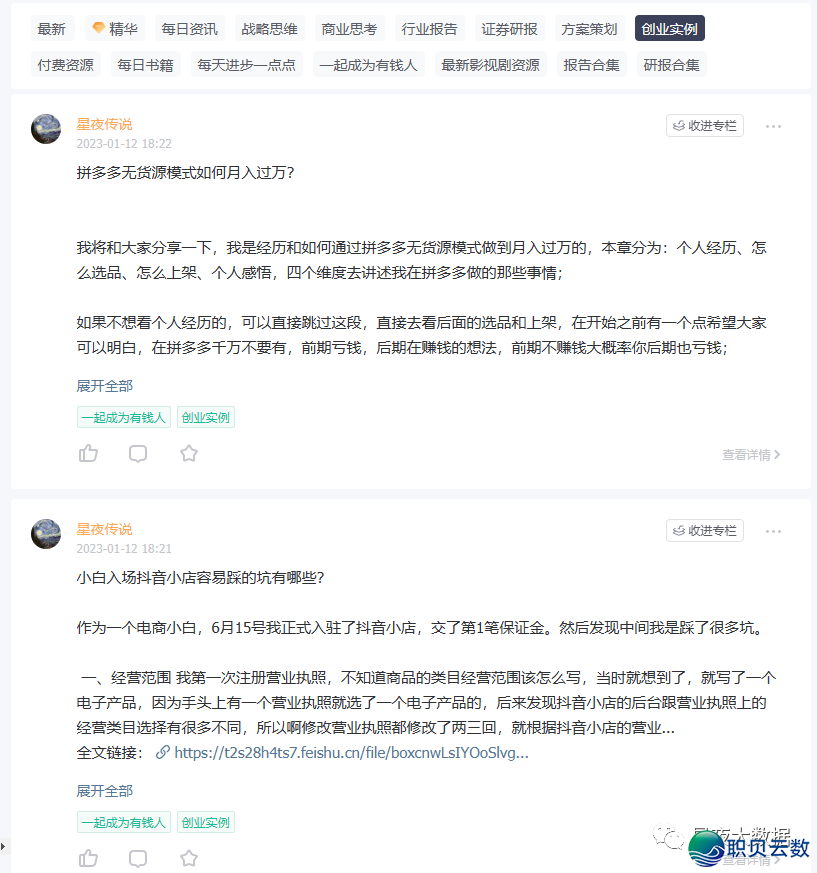Favorite the 拼多多无货源模式 post with star
Viewport: 817px width, 873px height.
(x=189, y=454)
